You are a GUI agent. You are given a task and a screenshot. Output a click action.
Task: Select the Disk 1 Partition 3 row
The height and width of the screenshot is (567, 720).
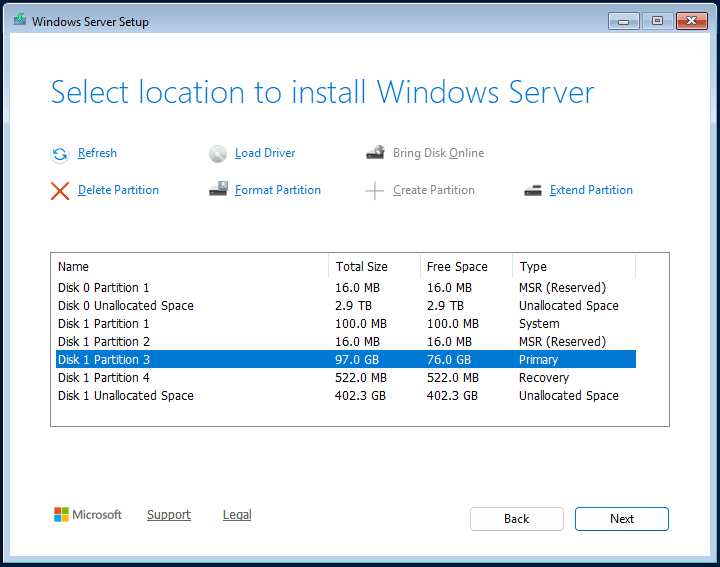(346, 359)
